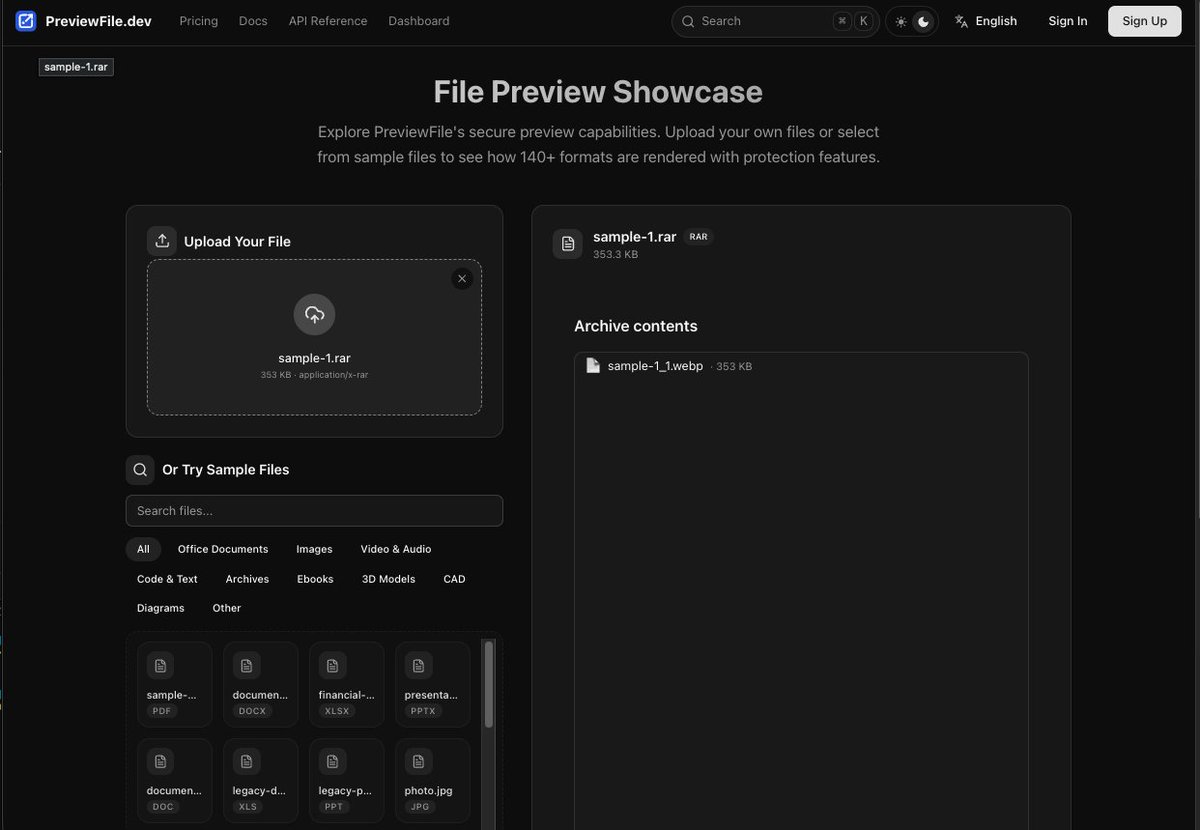The height and width of the screenshot is (830, 1200).
Task: Click the Or Try Sample Files heading
Action: click(226, 469)
